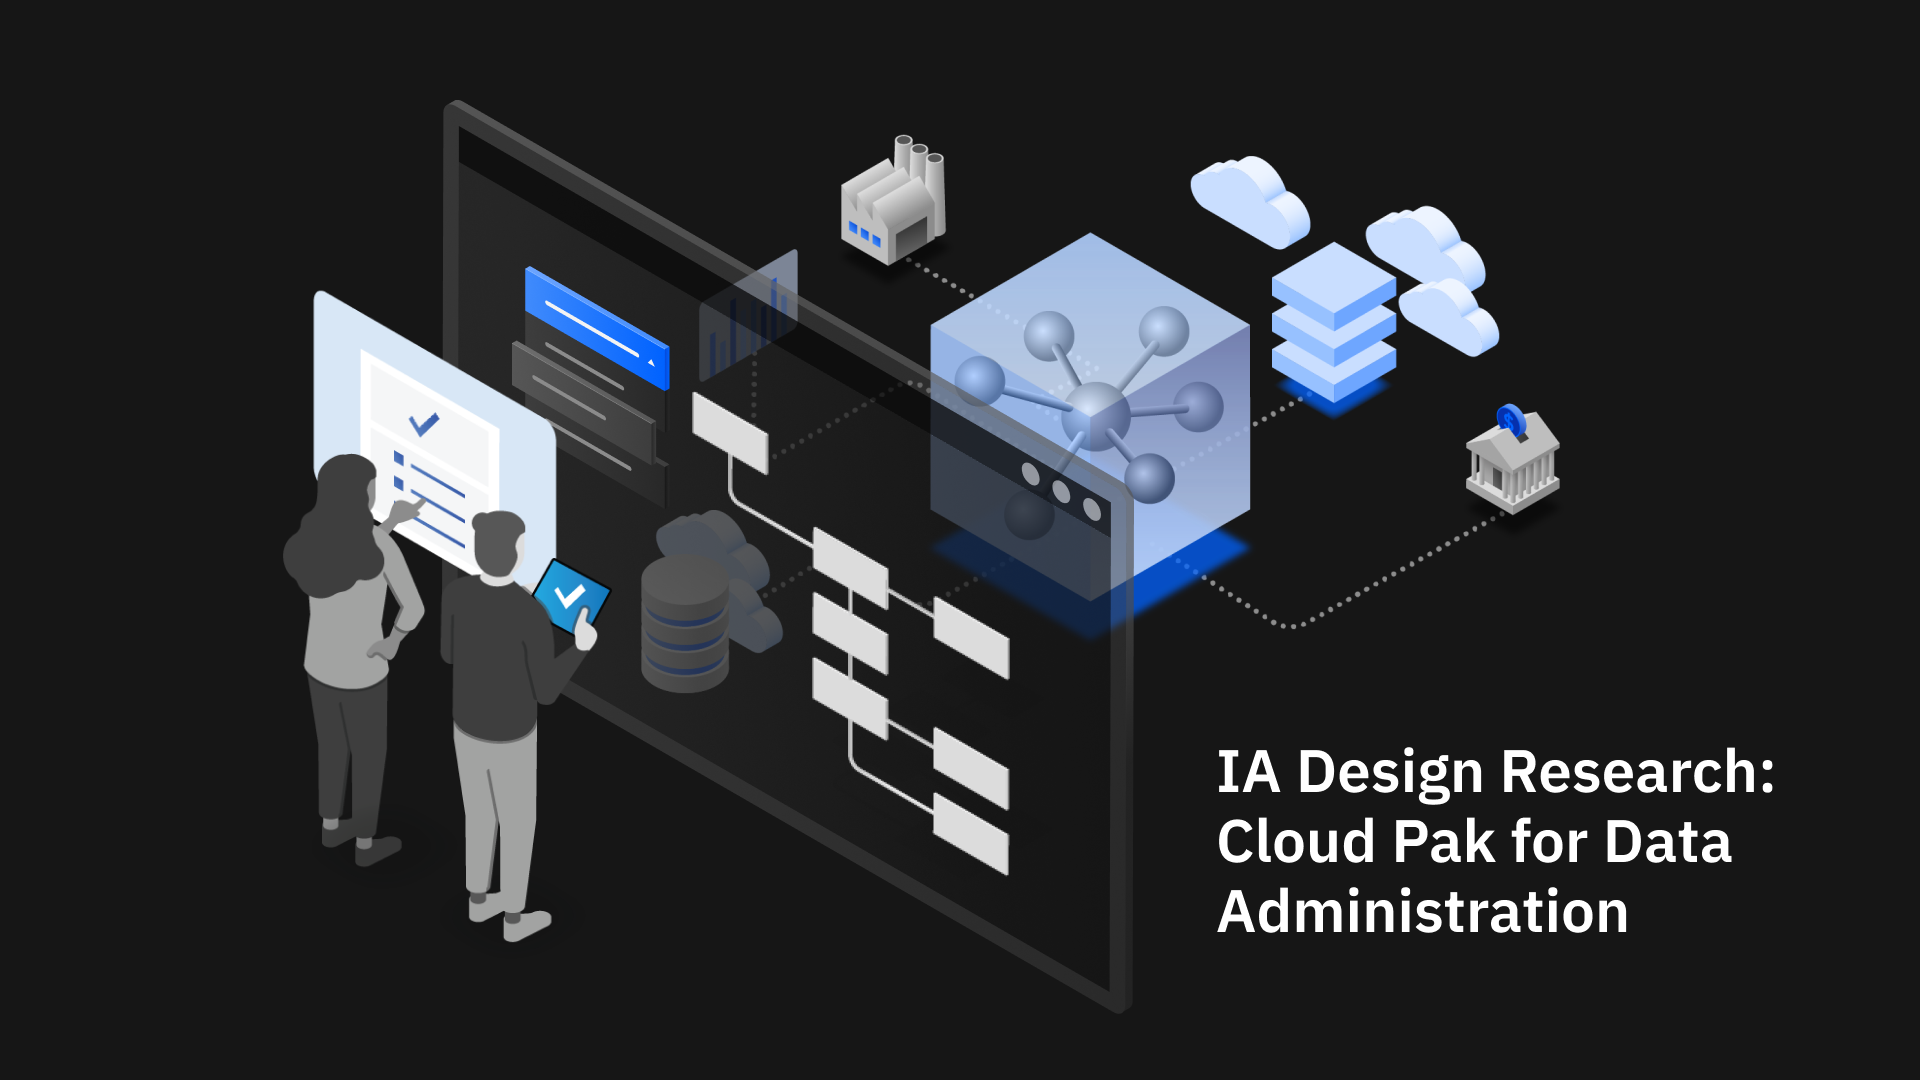Click the stacked blue layers icon
Viewport: 1920px width, 1080px height.
click(1333, 322)
